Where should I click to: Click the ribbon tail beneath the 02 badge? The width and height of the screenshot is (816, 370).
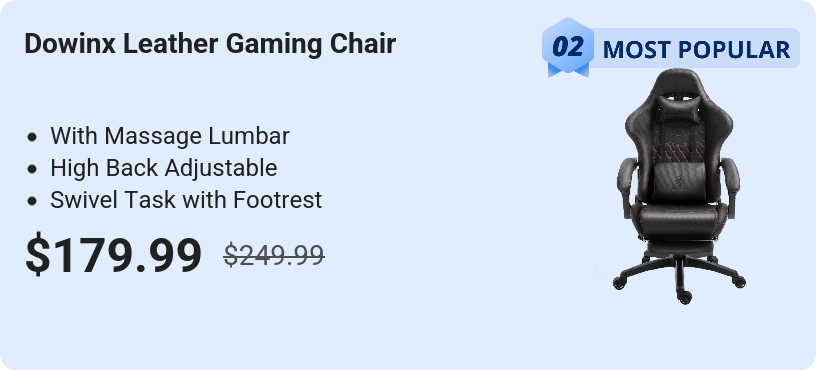click(x=568, y=71)
